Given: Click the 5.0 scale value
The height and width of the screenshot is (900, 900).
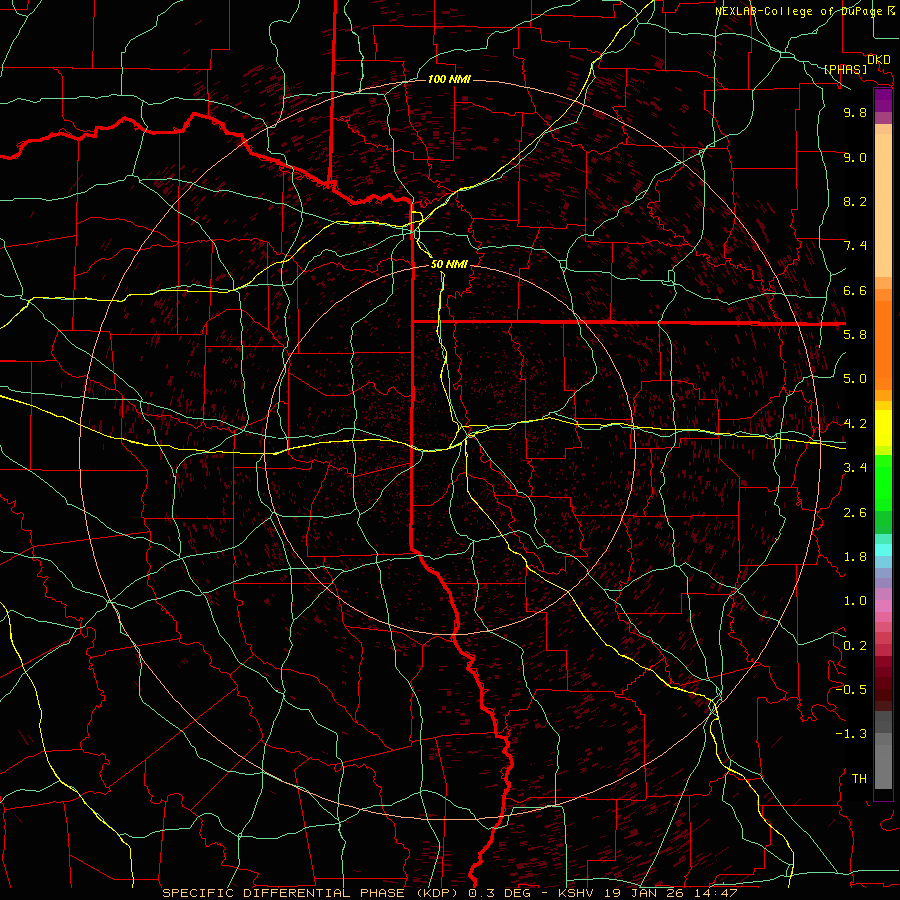Looking at the screenshot, I should 855,379.
